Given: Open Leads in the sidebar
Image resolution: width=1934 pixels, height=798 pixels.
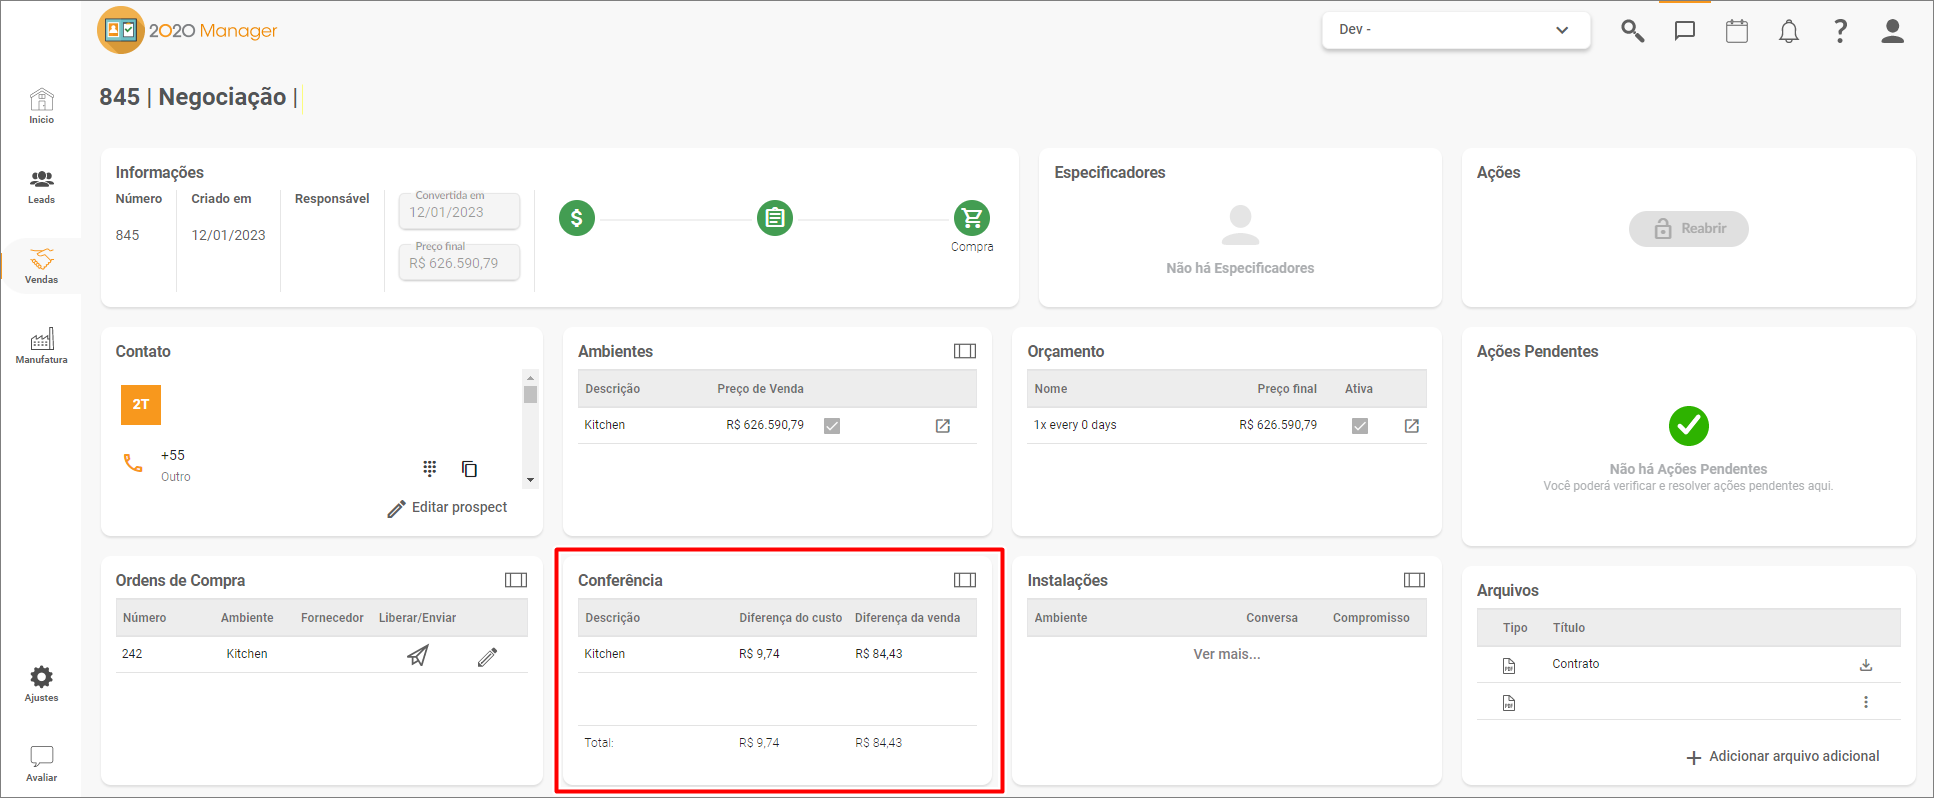Looking at the screenshot, I should coord(41,186).
